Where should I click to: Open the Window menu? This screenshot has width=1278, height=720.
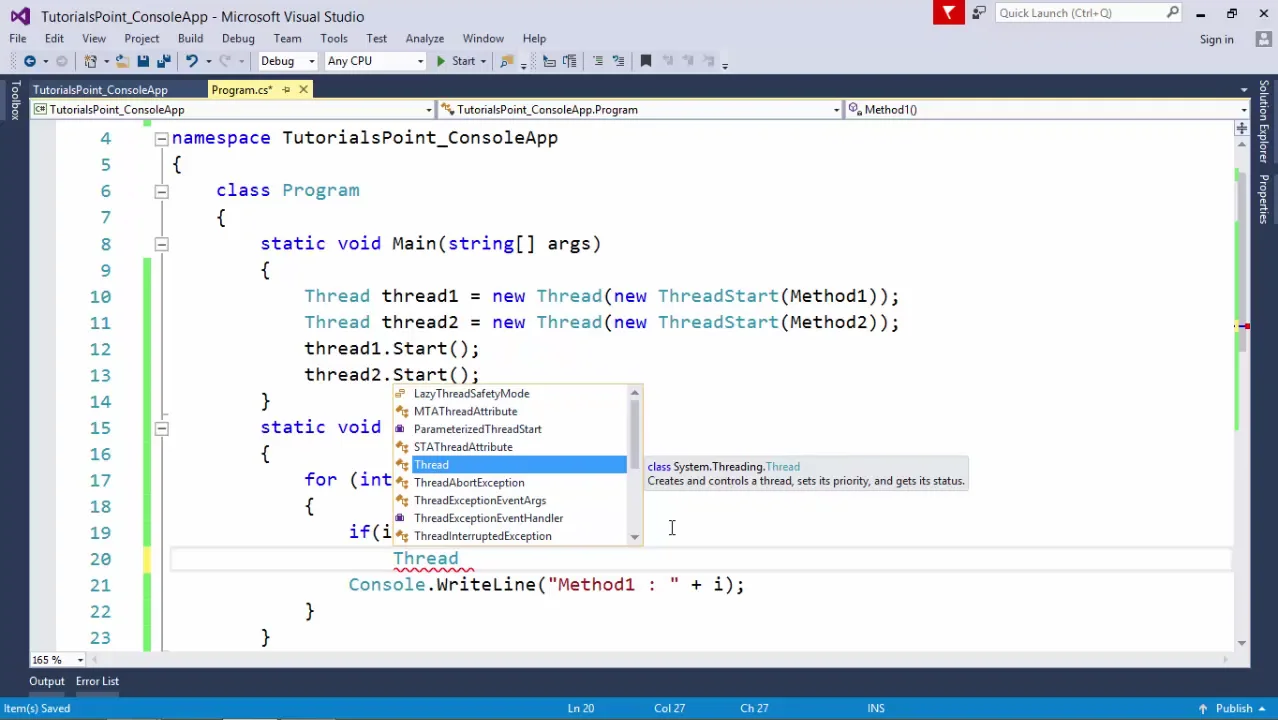[x=483, y=39]
